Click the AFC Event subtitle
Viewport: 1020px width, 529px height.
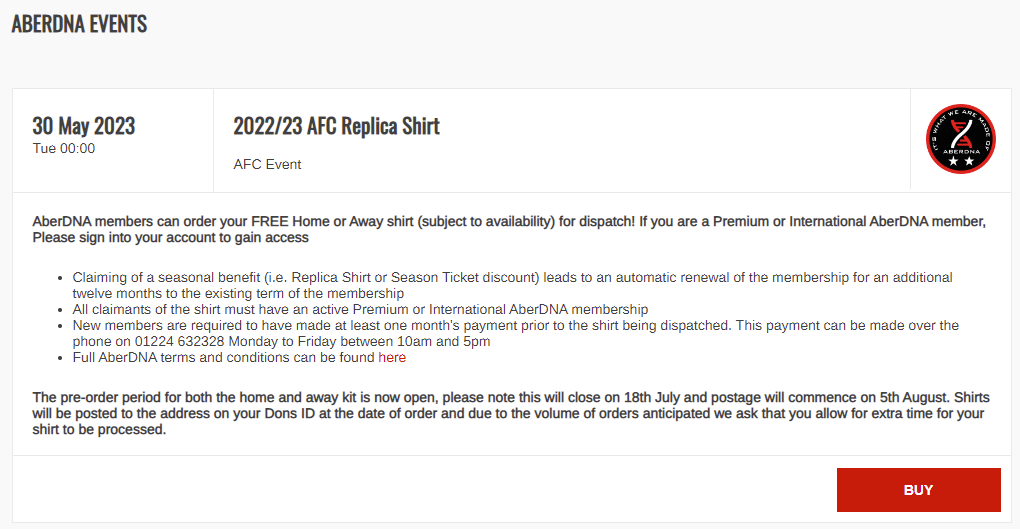click(267, 165)
